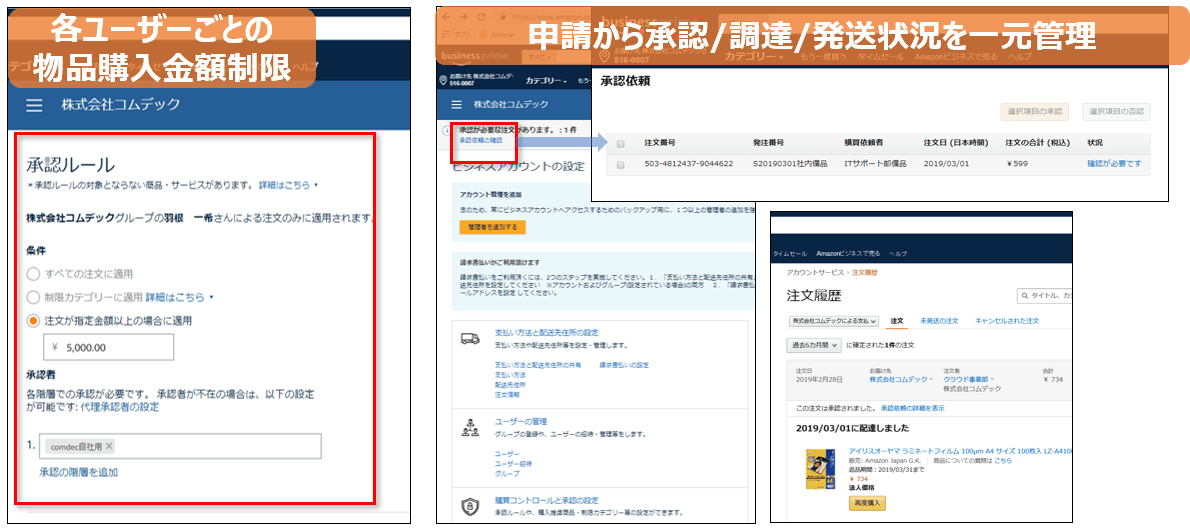Click the delivery truck icon for payment settings
Screen dimensions: 1190x530
pyautogui.click(x=471, y=339)
